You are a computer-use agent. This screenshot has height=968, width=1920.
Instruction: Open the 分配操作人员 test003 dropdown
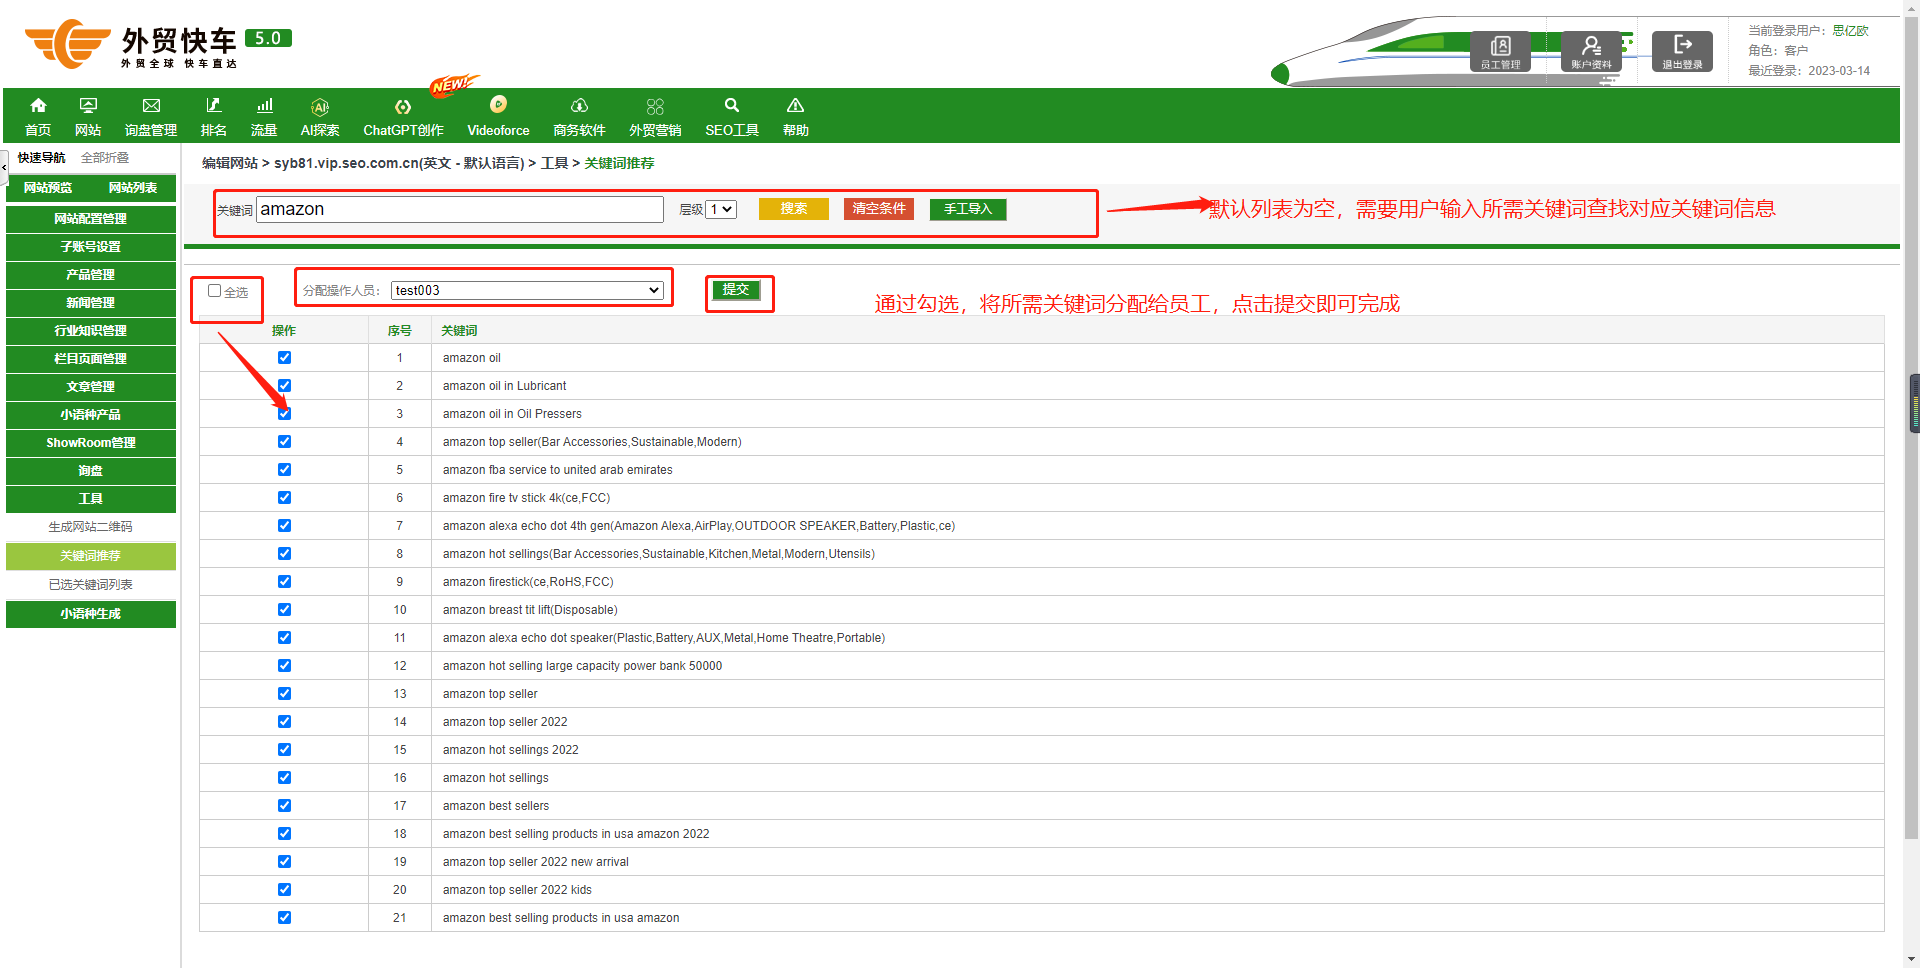point(527,290)
